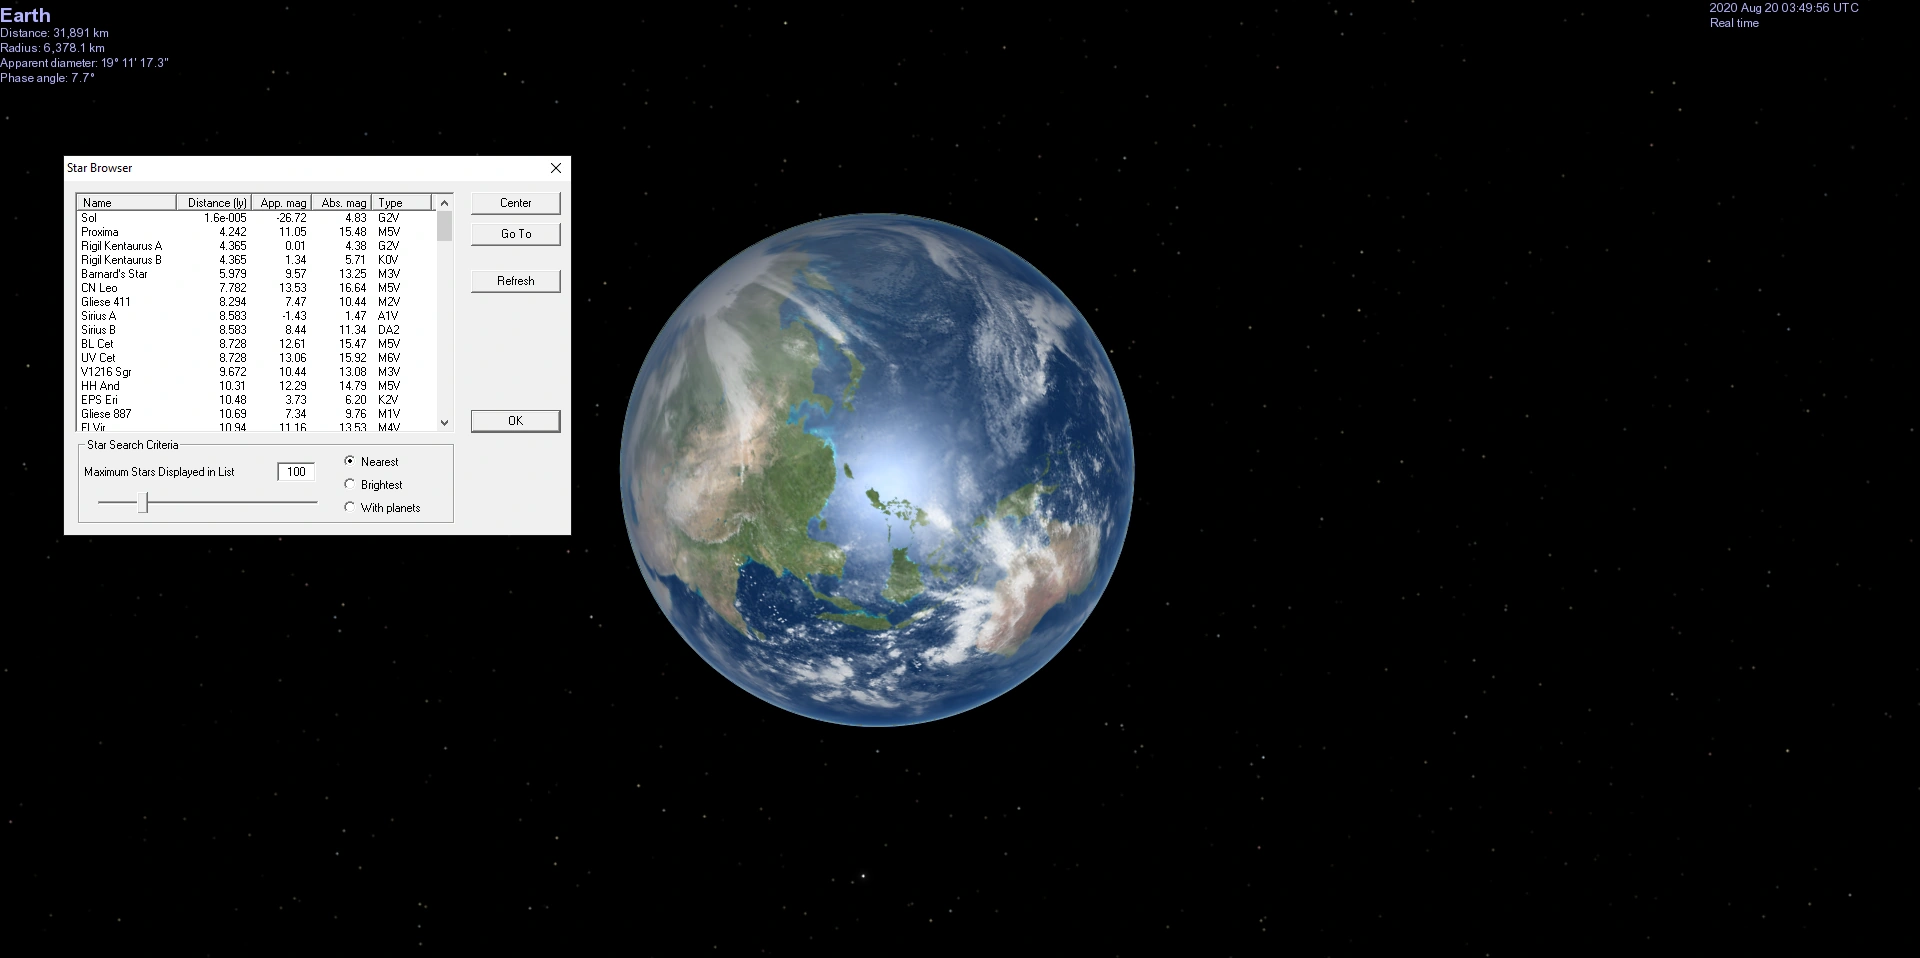Screen dimensions: 1920x958
Task: Select the Proxima row
Action: tap(256, 232)
